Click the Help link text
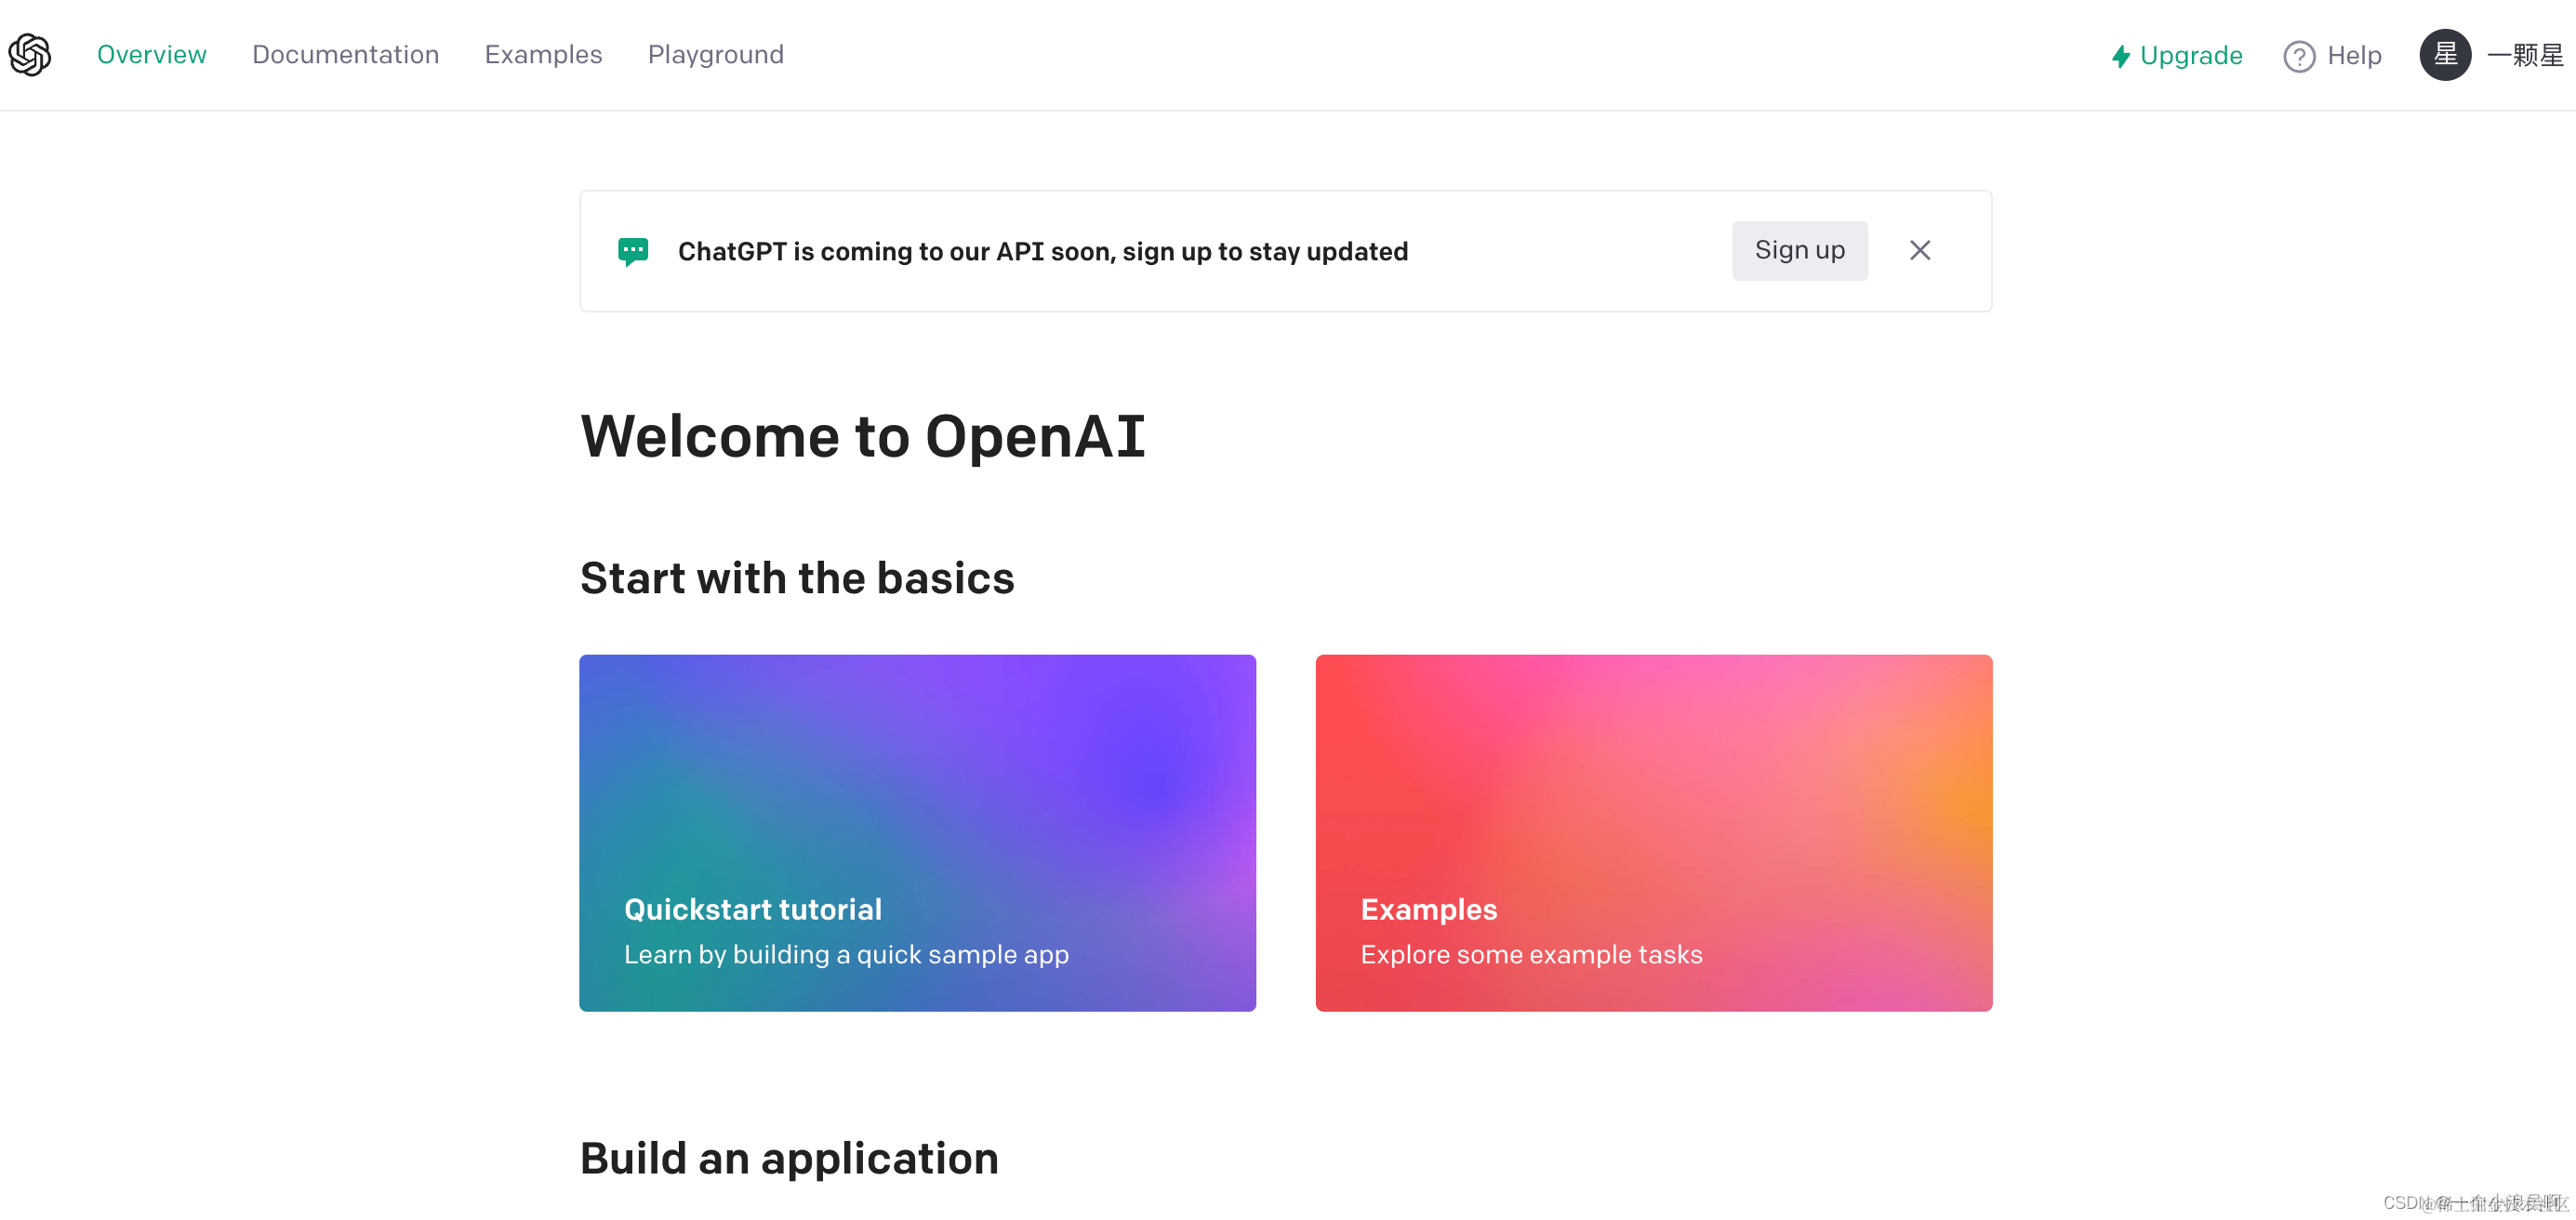 (x=2353, y=56)
